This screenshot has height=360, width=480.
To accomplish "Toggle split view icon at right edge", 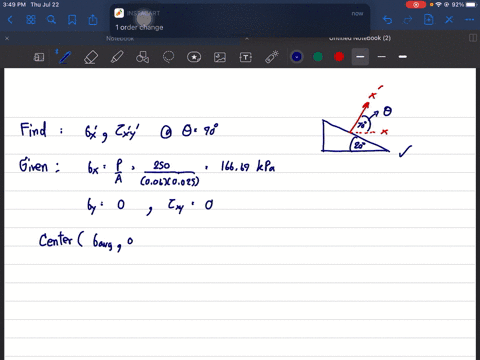I will (x=473, y=38).
